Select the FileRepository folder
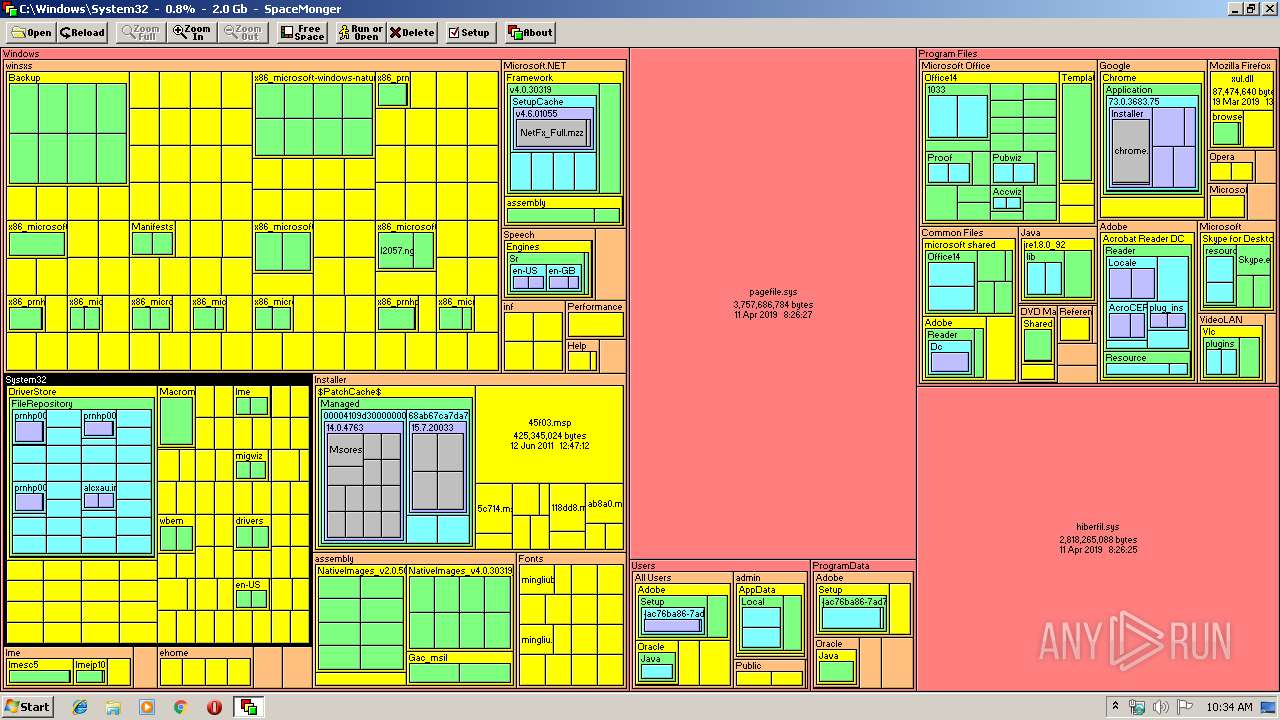This screenshot has height=720, width=1280. pyautogui.click(x=42, y=404)
